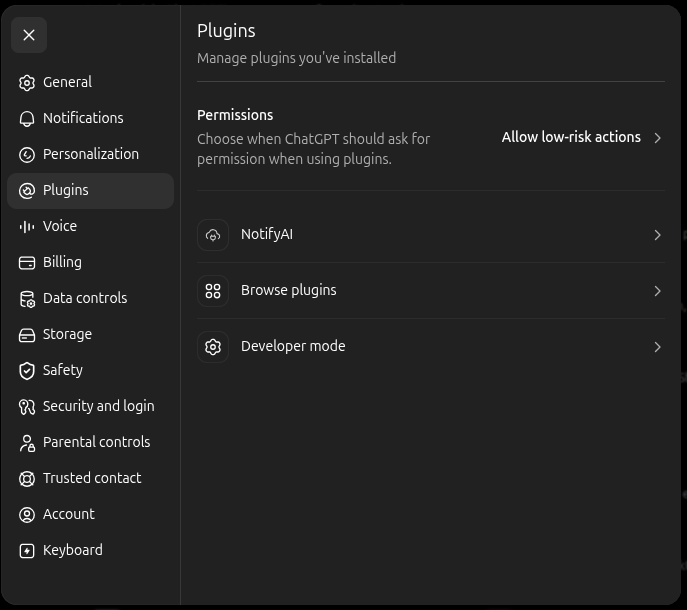
Task: Click the Plugins sidebar icon
Action: pos(27,191)
